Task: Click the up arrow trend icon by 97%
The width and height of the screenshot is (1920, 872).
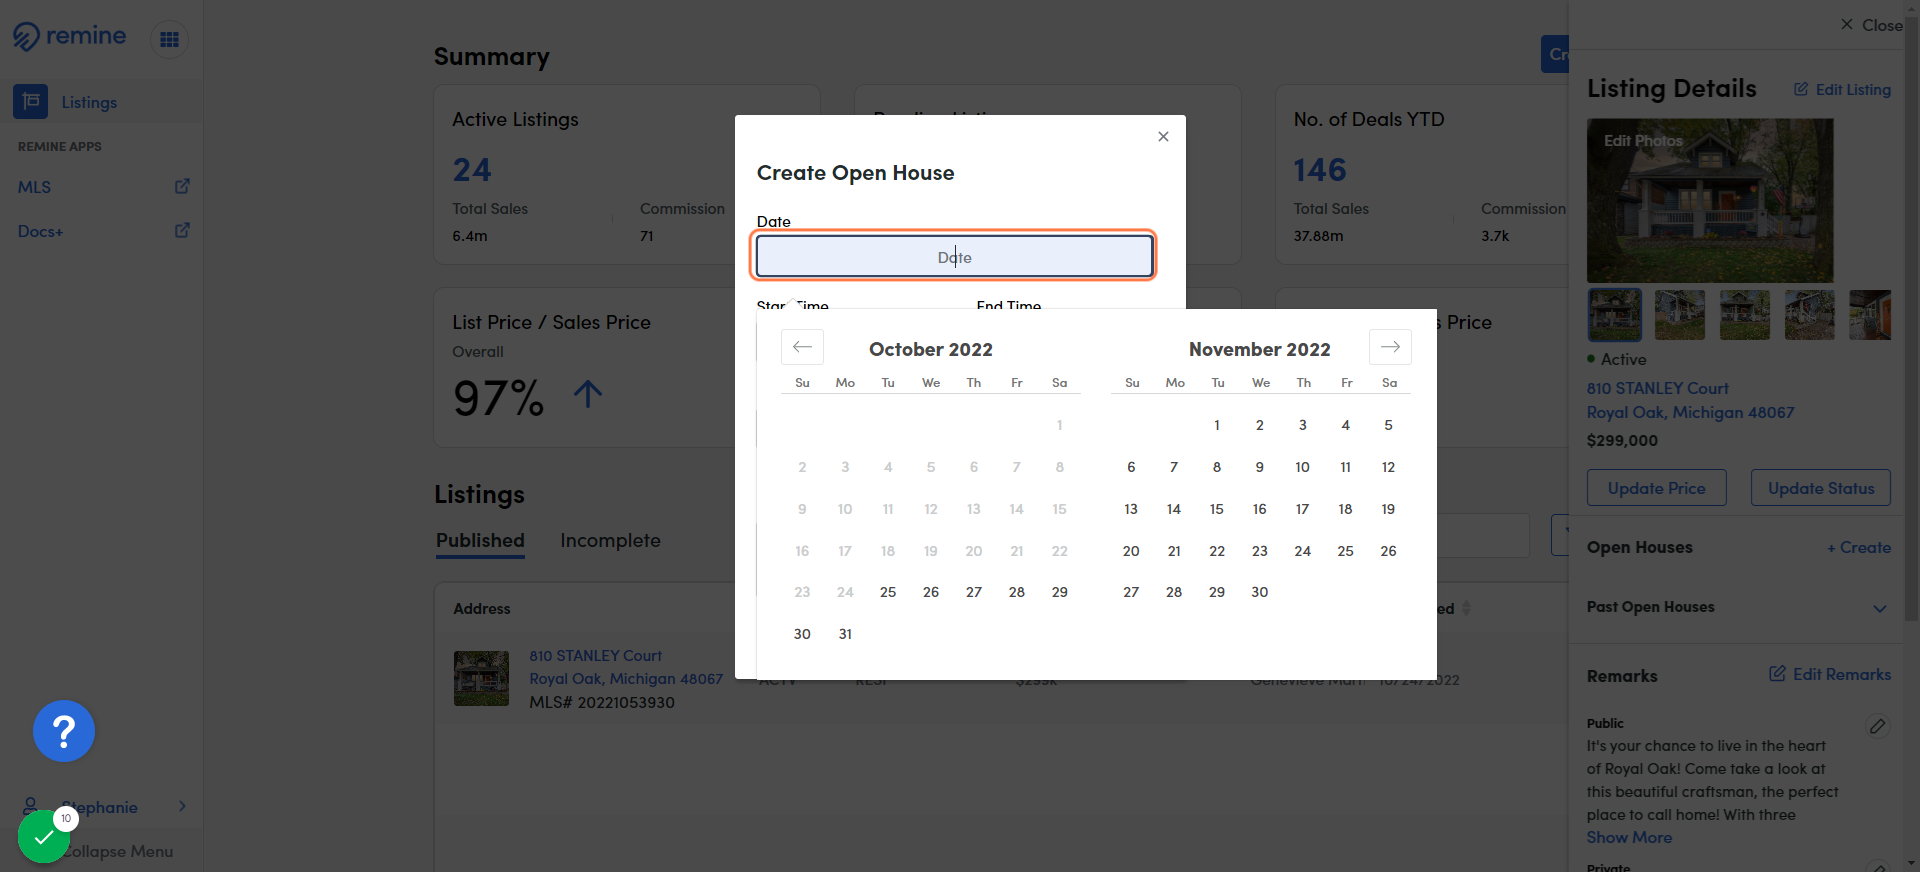Action: click(588, 394)
